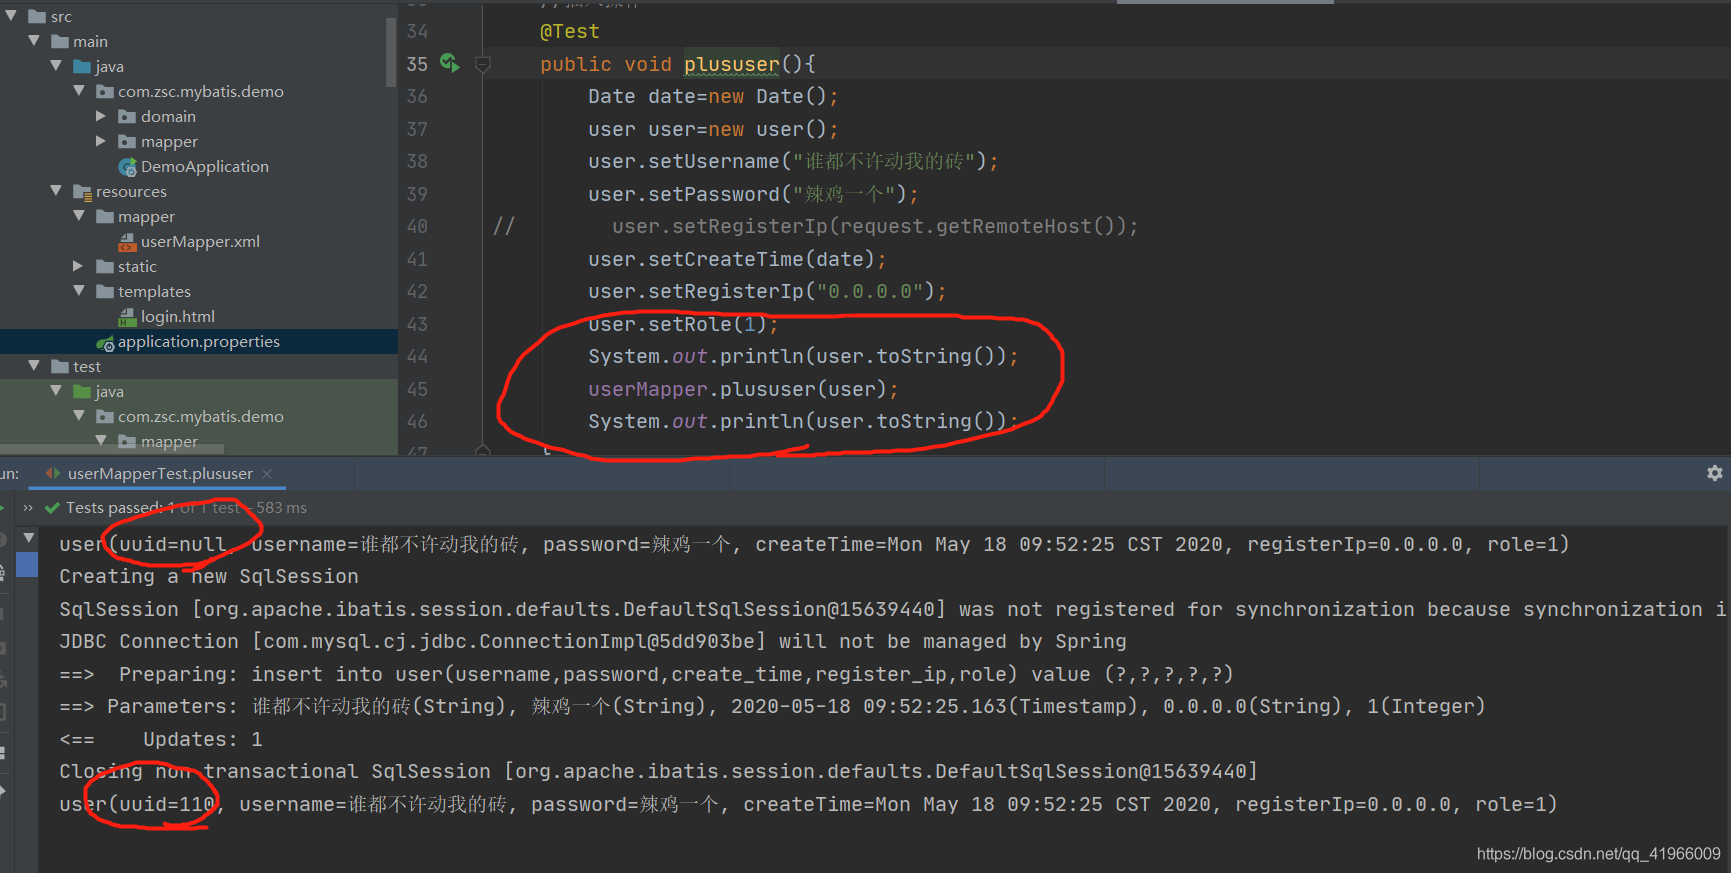This screenshot has height=873, width=1731.
Task: Click the run test gutter icon on line 35
Action: pos(450,63)
